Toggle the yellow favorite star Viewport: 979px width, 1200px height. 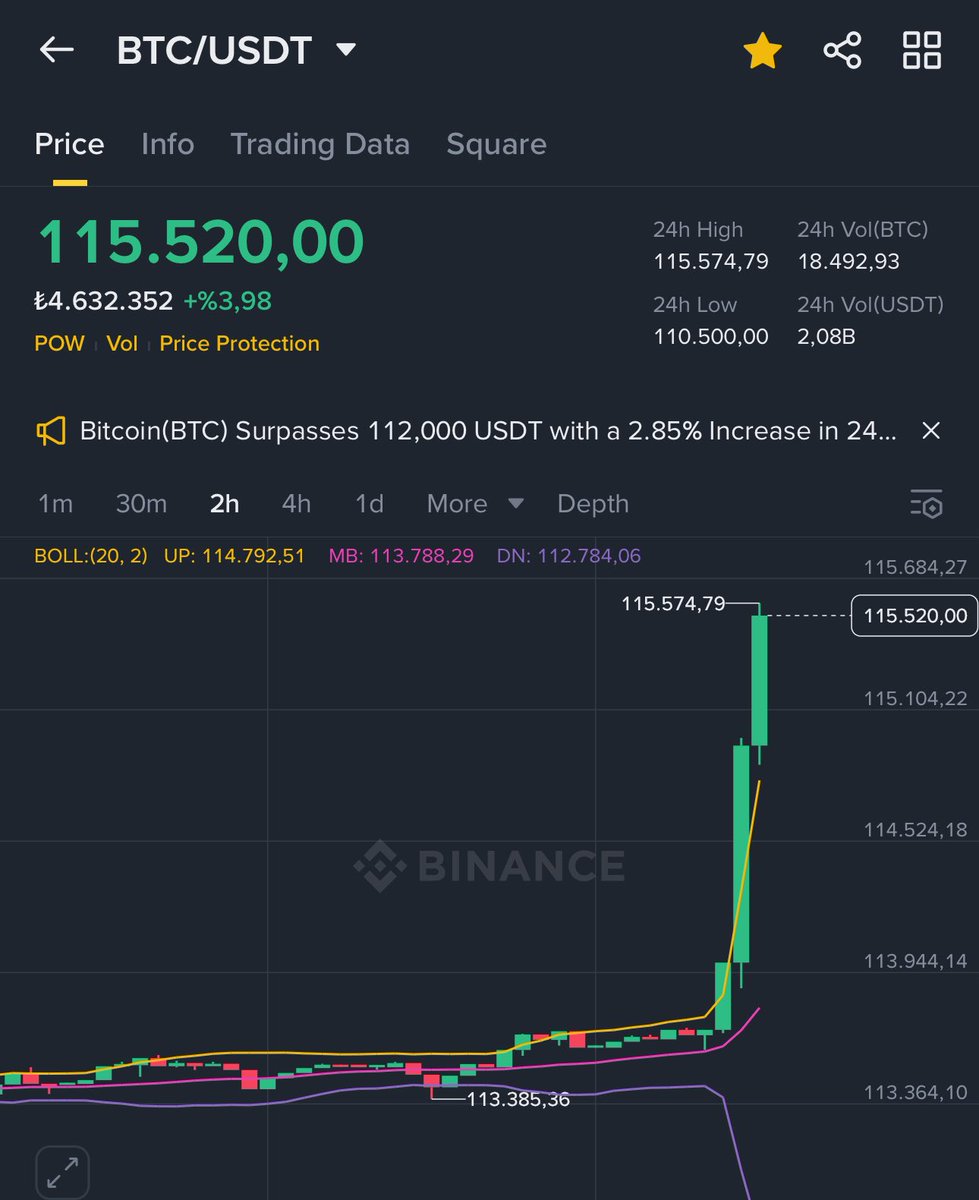pyautogui.click(x=762, y=50)
